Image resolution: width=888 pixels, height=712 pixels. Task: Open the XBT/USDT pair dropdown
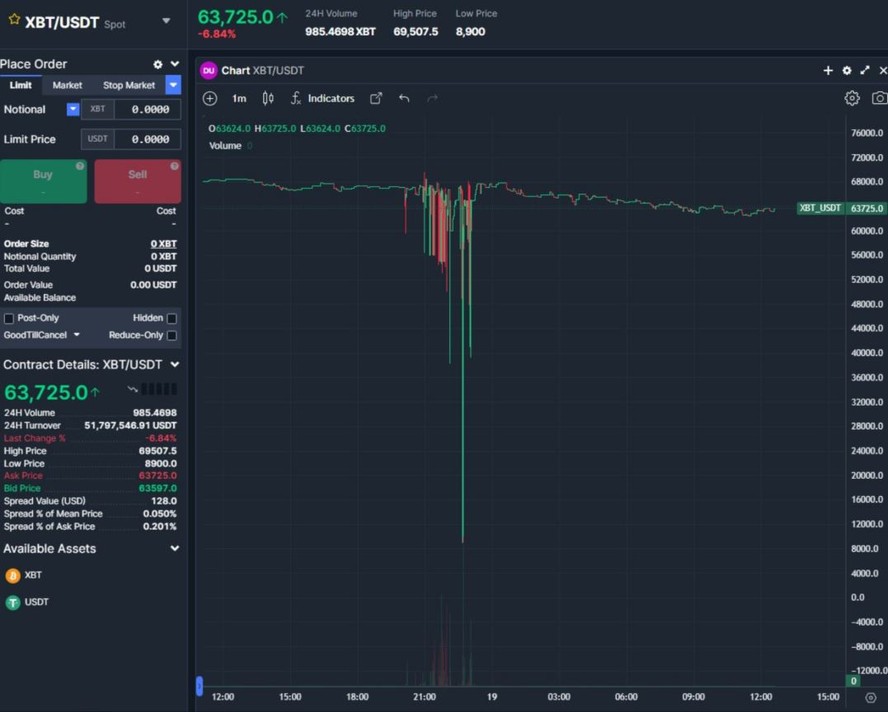(x=166, y=18)
